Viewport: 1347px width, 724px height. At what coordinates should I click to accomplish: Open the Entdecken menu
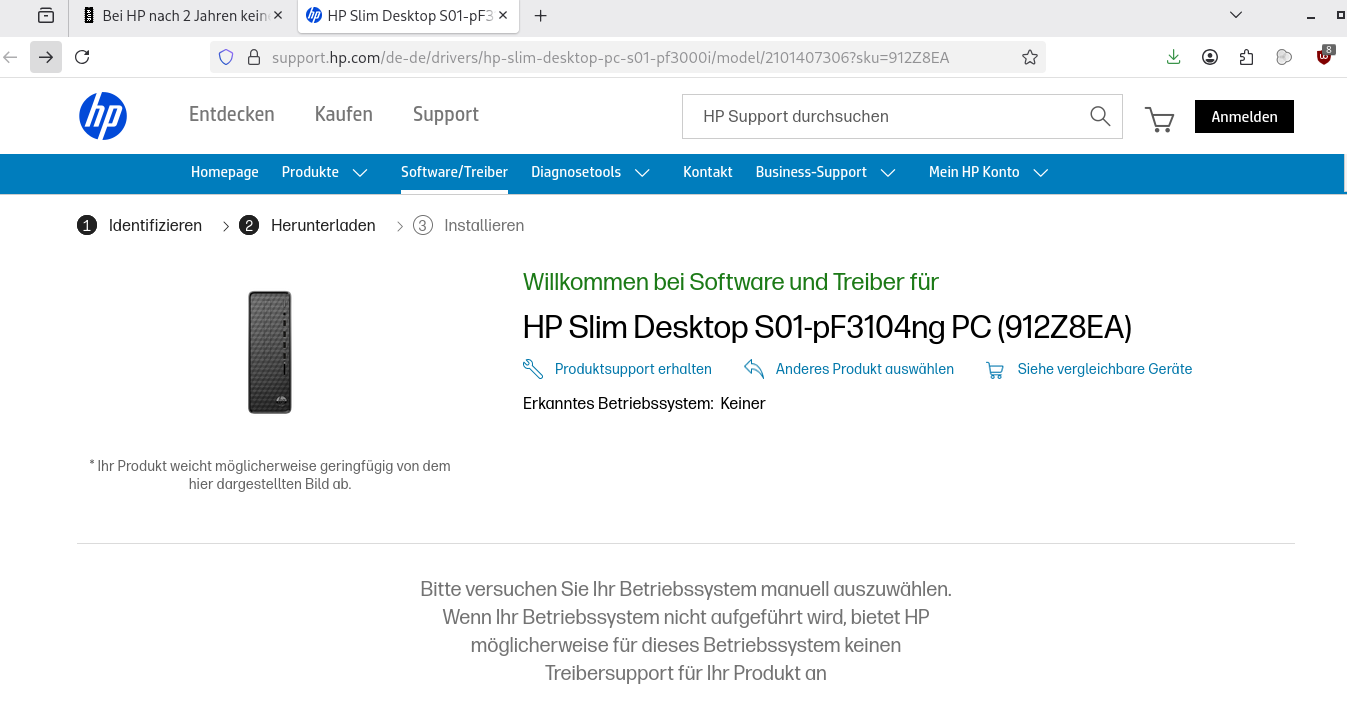tap(232, 114)
